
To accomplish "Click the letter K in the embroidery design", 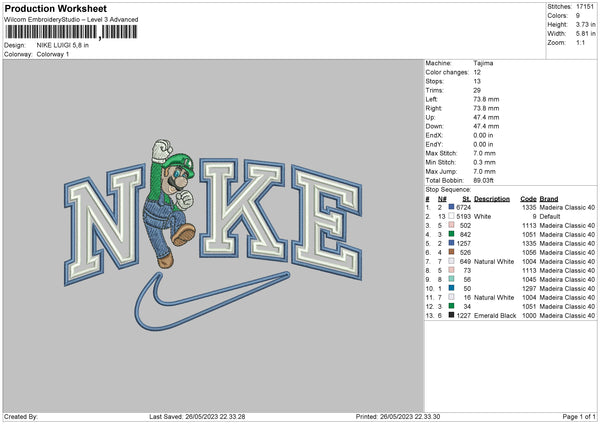I will coord(243,209).
